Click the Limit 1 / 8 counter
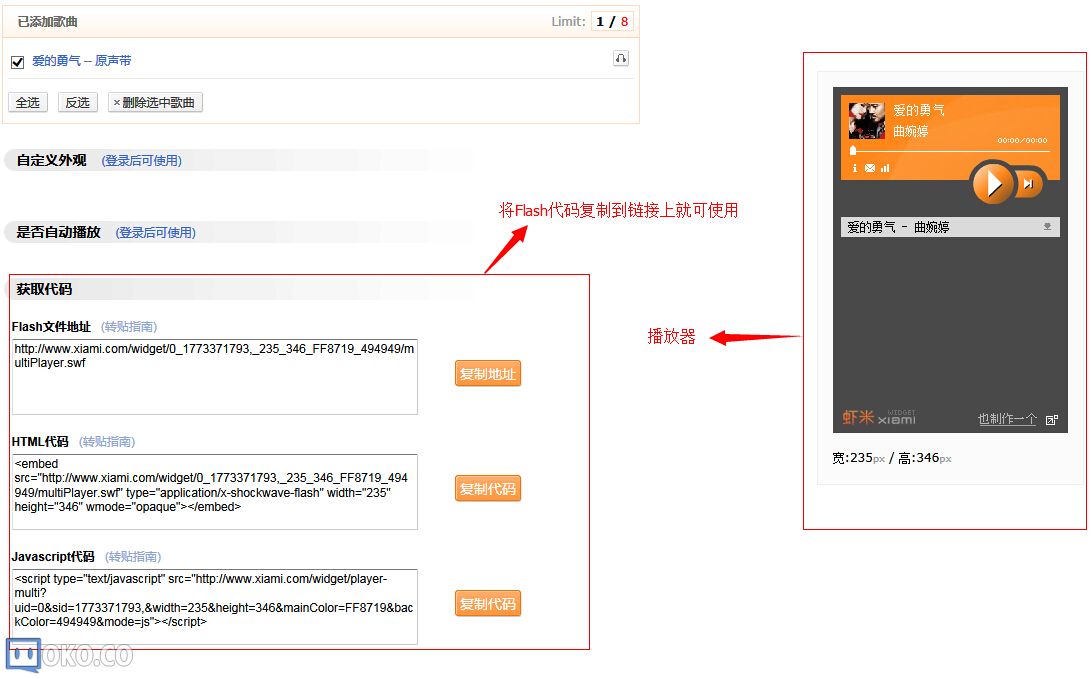The image size is (1091, 679). pyautogui.click(x=612, y=22)
